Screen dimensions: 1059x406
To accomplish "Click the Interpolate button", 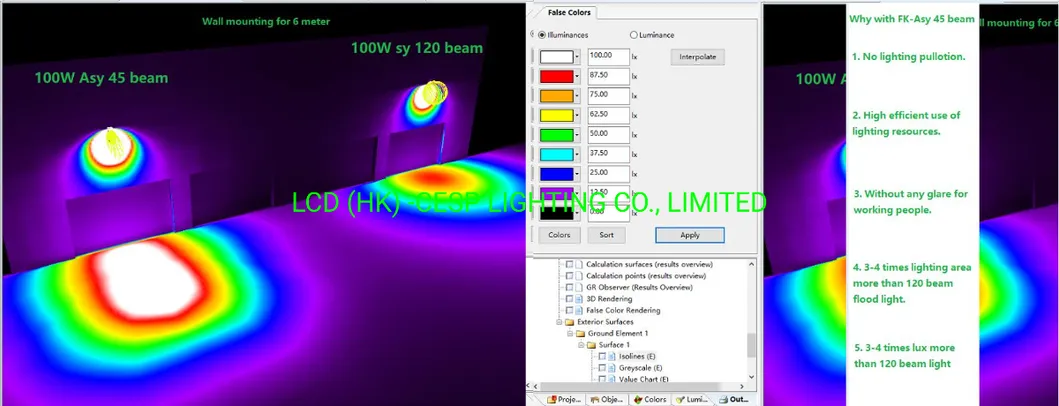I will pos(698,57).
